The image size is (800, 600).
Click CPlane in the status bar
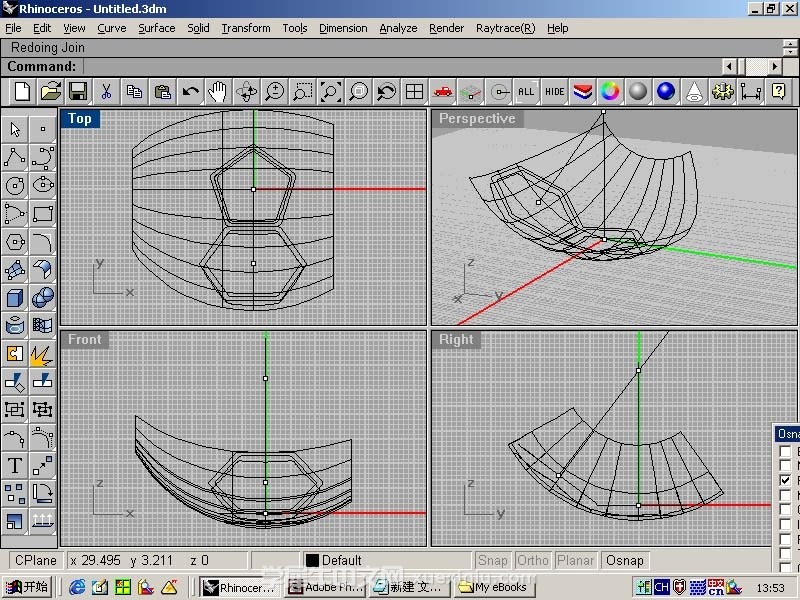pos(36,560)
